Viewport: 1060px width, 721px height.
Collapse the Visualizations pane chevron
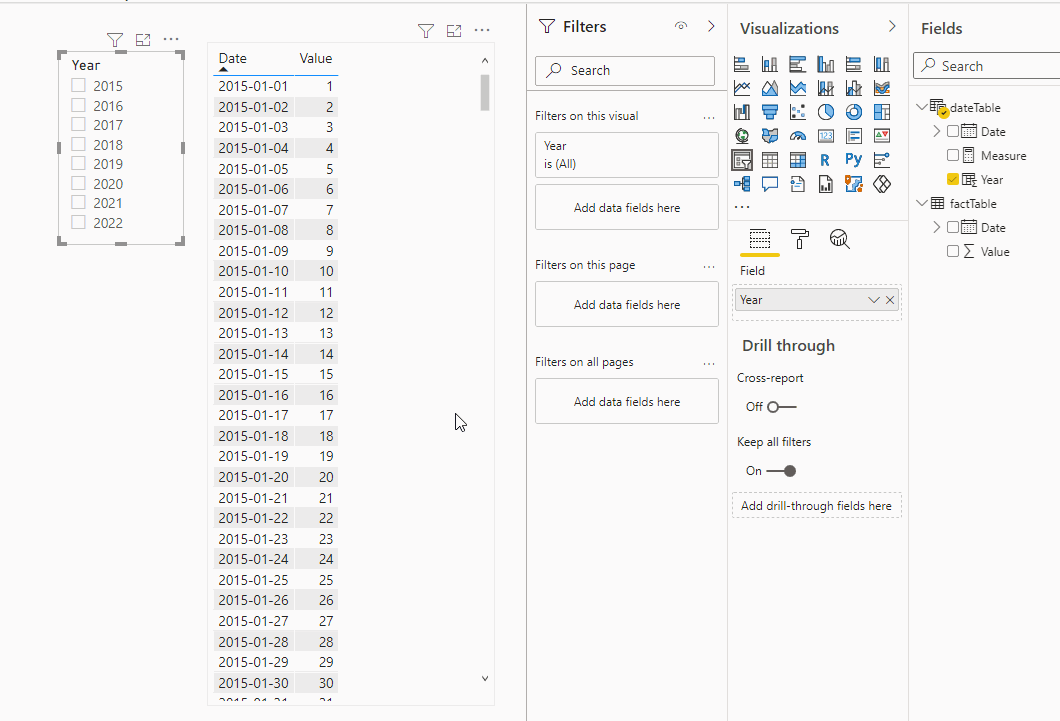(x=892, y=26)
